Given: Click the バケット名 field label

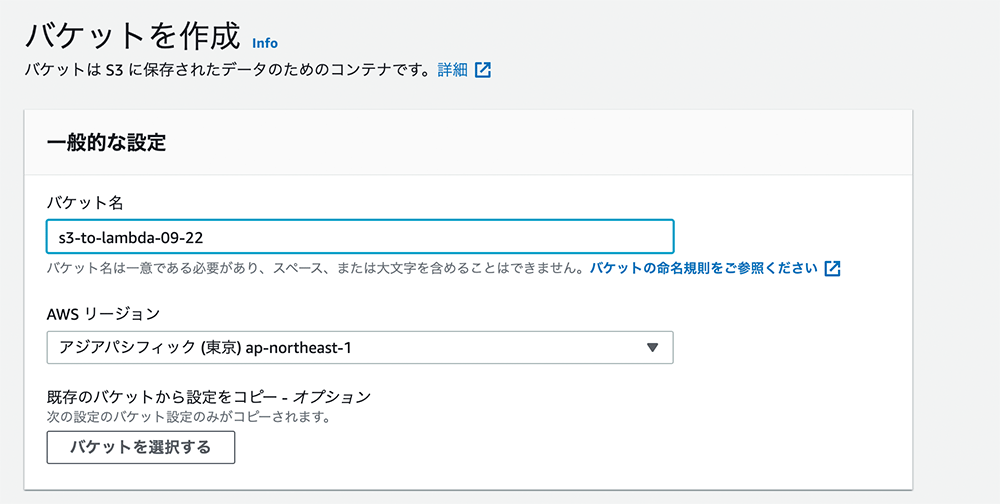Looking at the screenshot, I should point(85,203).
